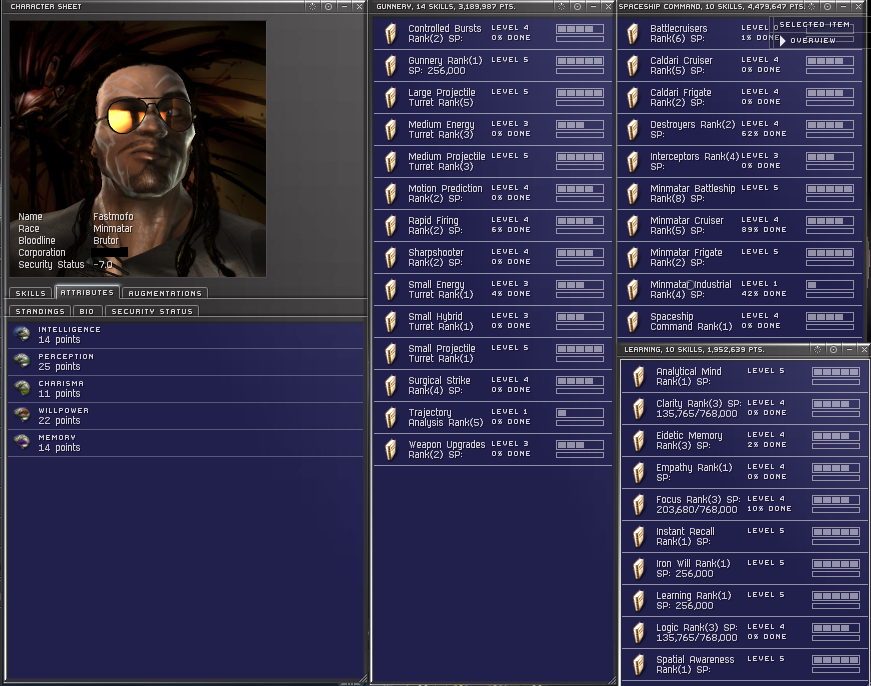
Task: Click the Caldari Cruiser skill book icon
Action: 633,66
